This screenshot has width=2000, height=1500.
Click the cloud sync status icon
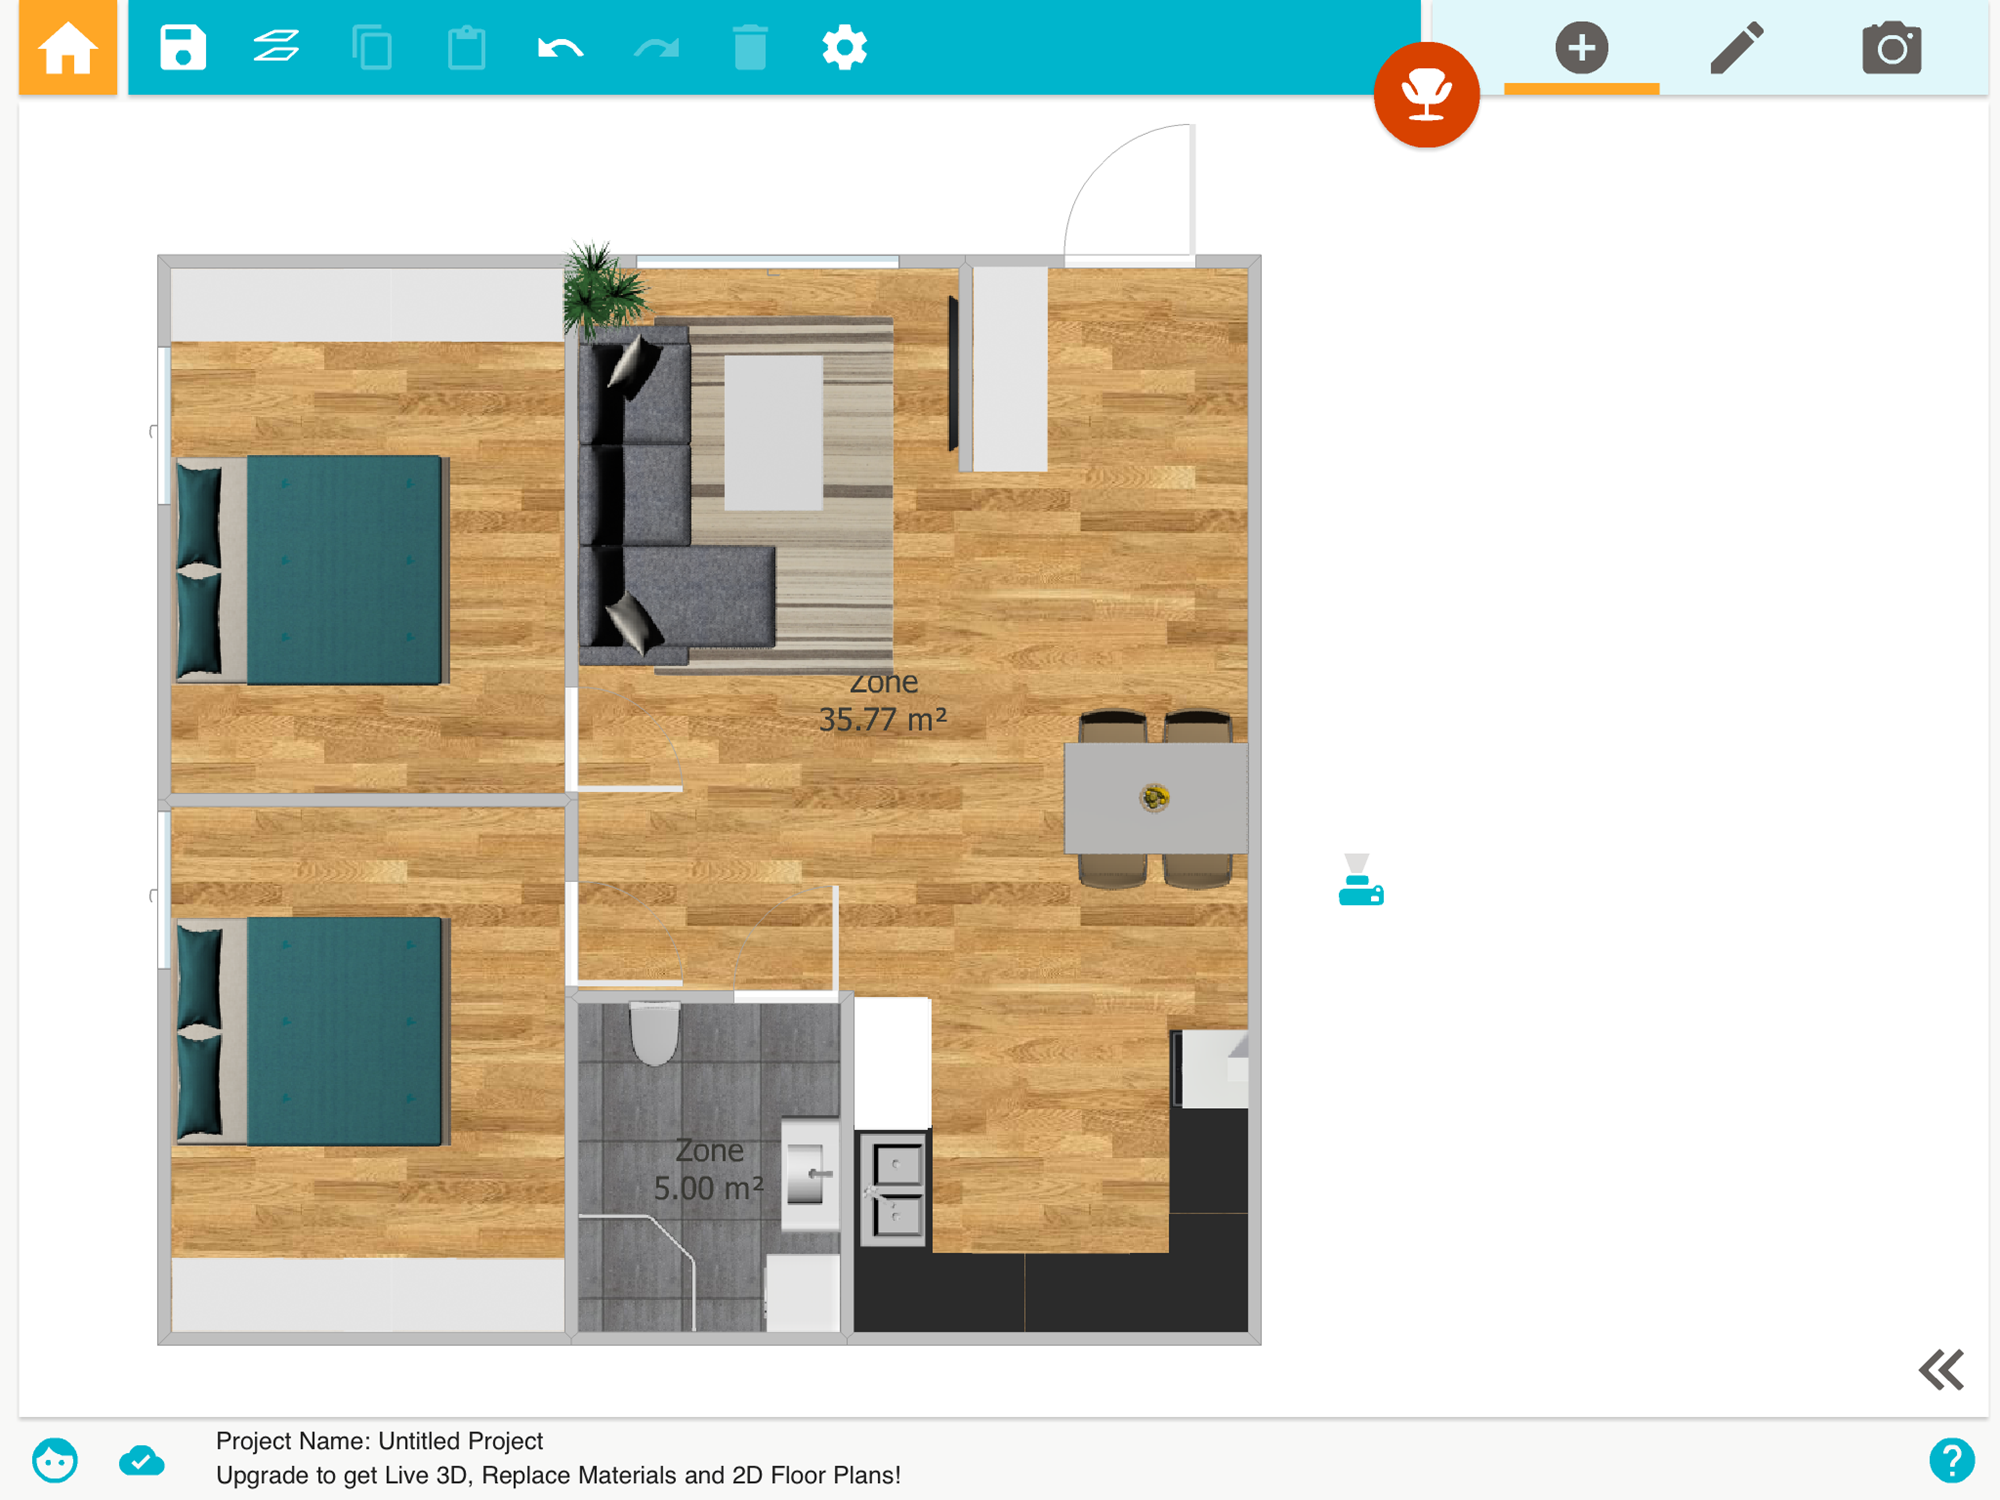click(x=141, y=1461)
